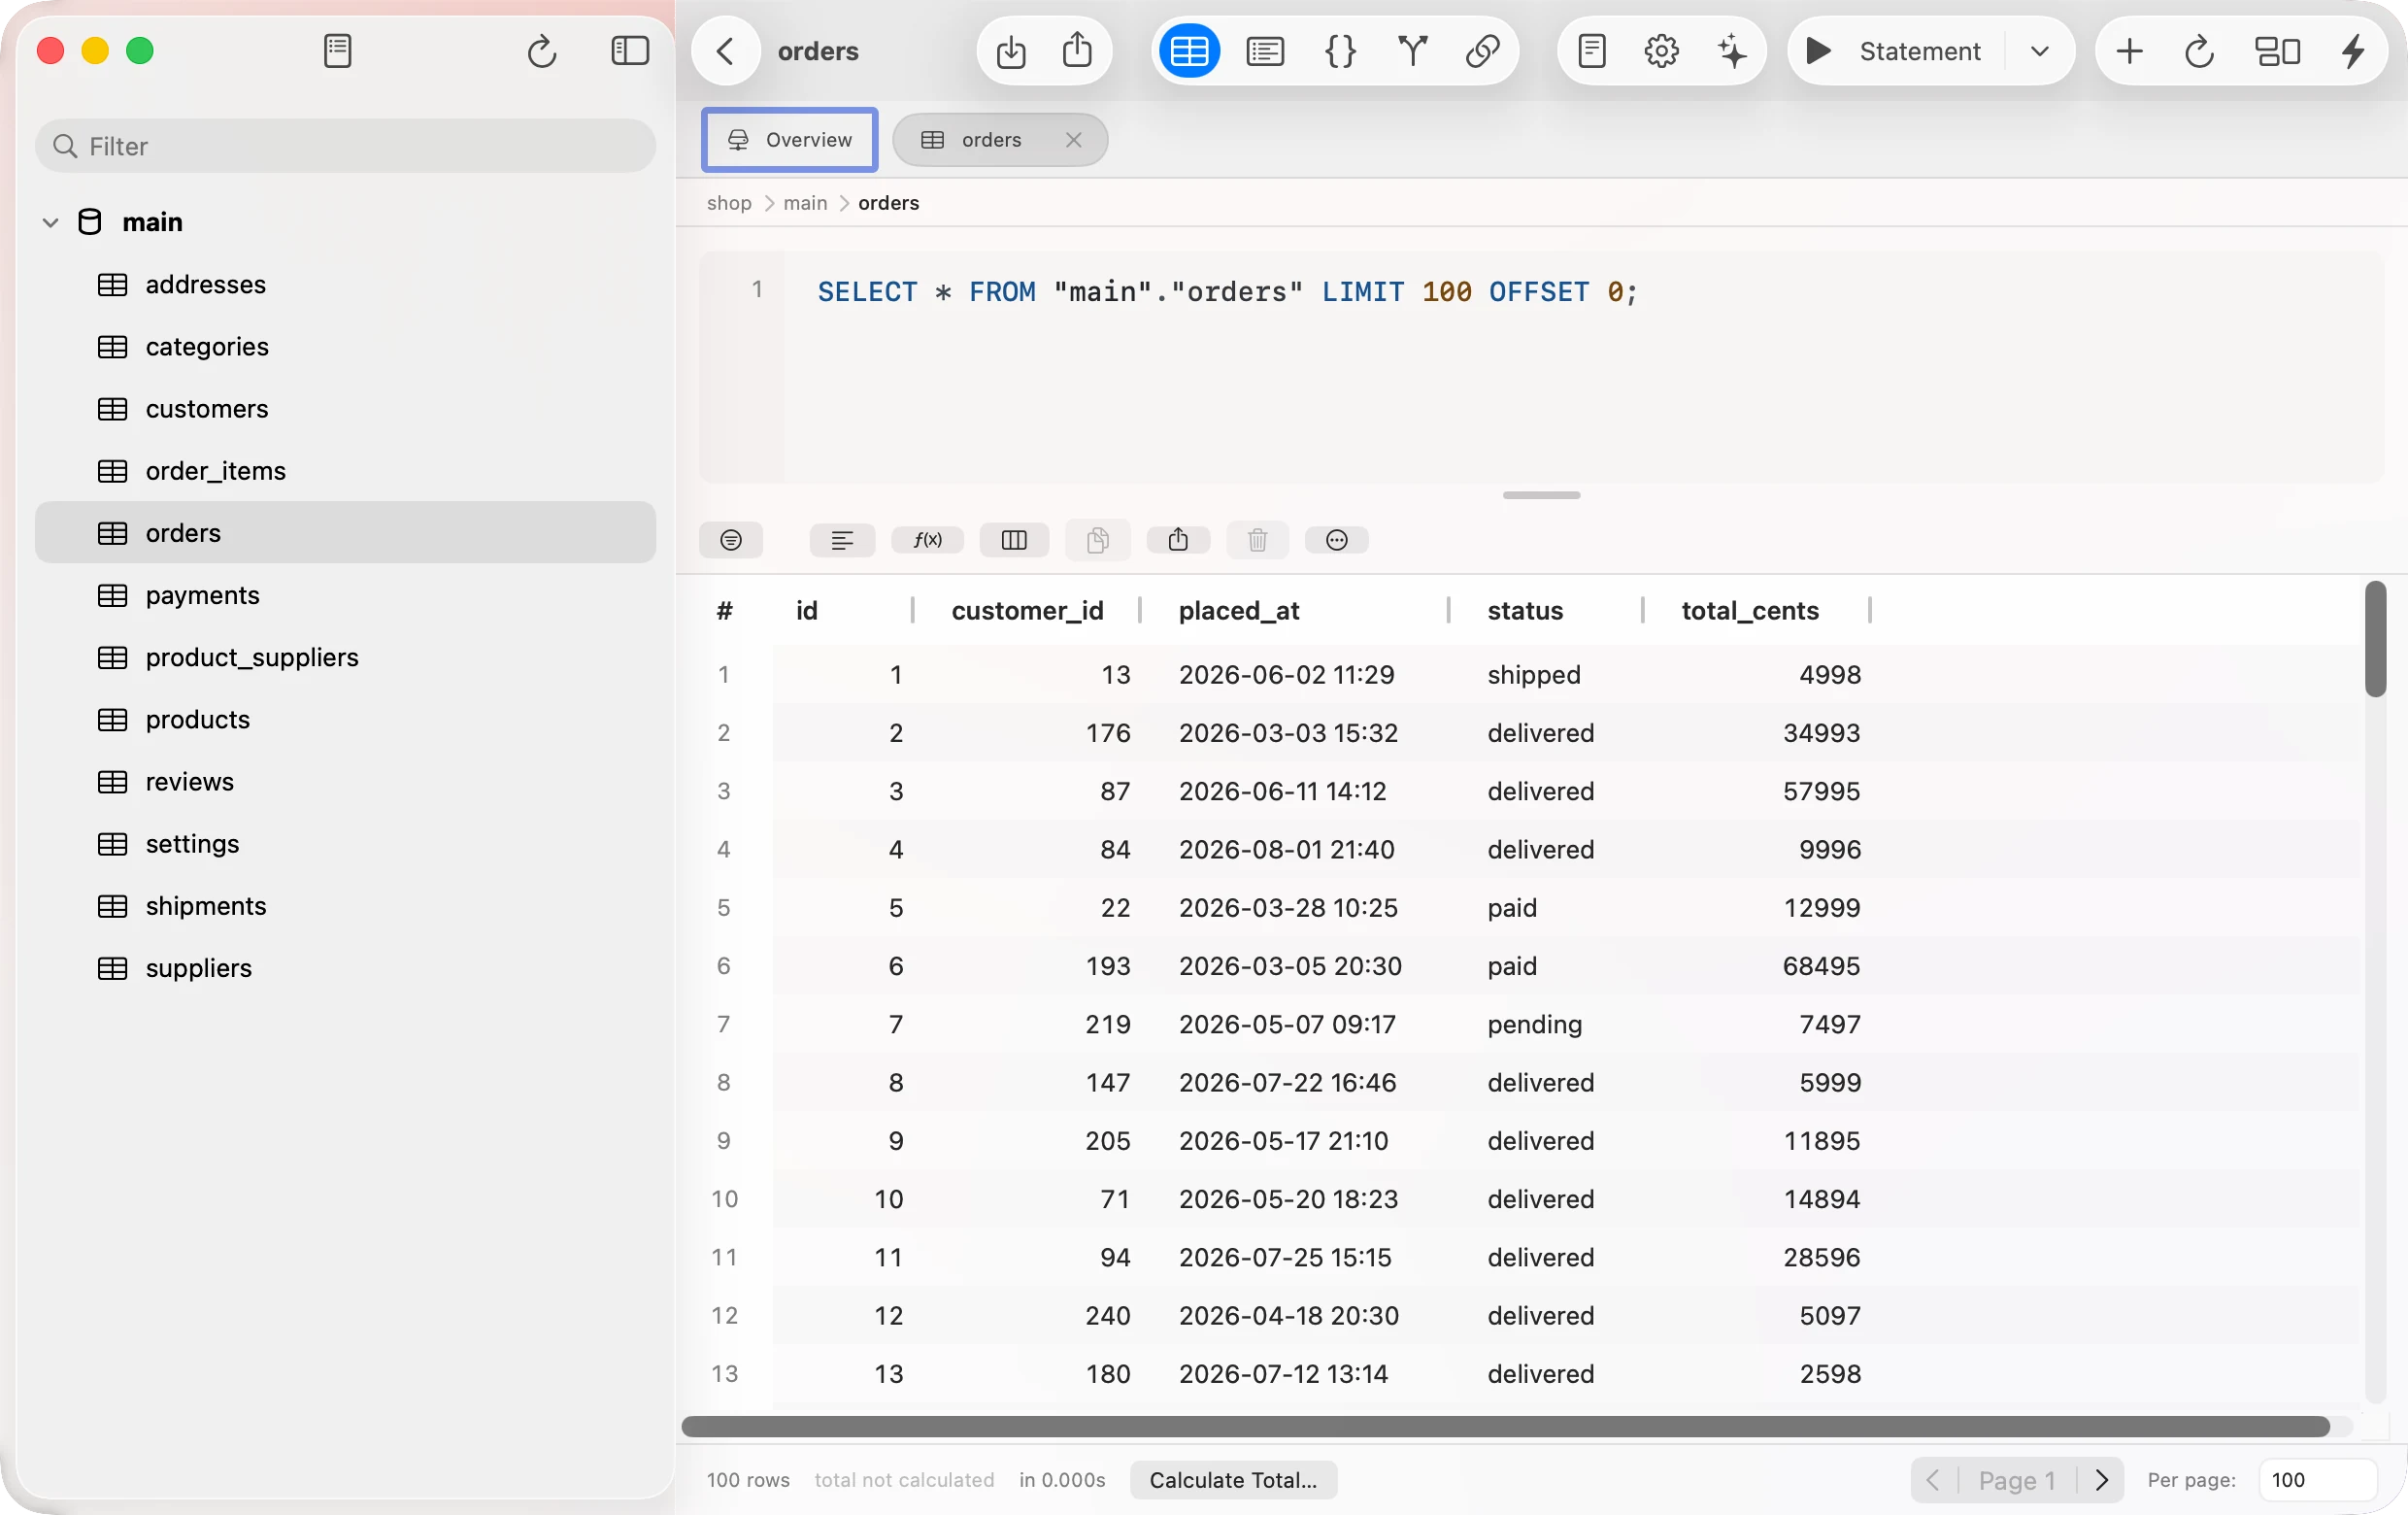Open the document notes icon in toolbar

pyautogui.click(x=1591, y=51)
